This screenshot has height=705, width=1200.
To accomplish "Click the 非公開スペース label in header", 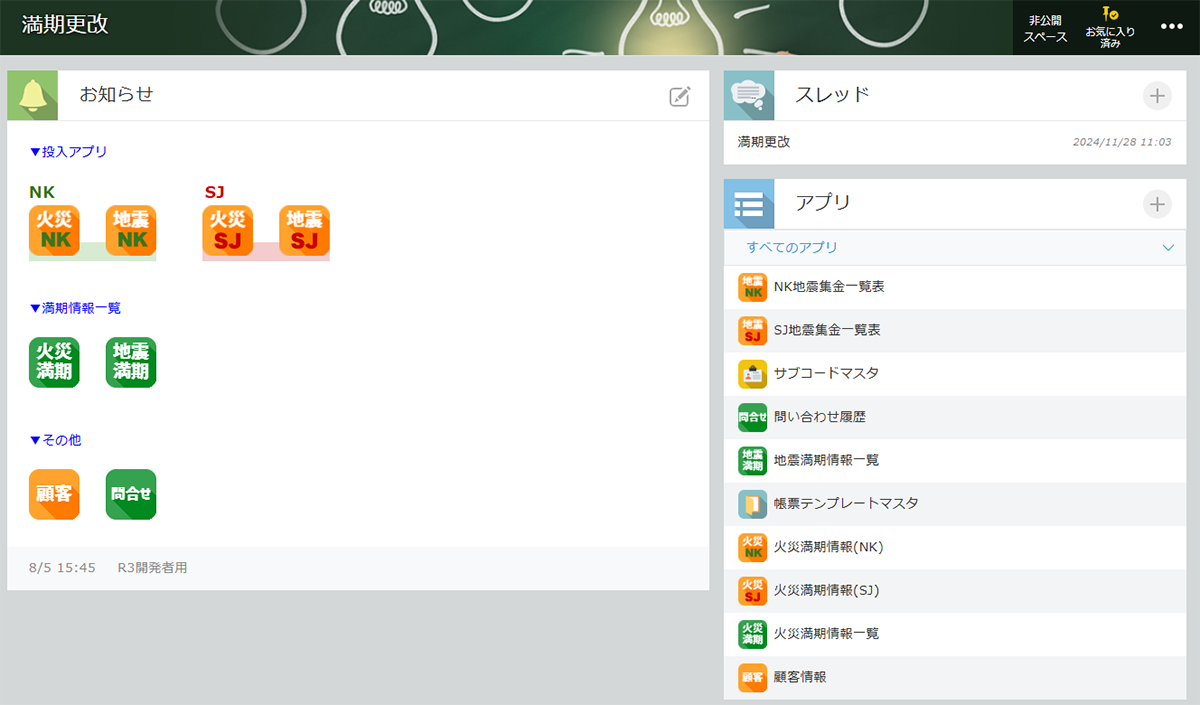I will [1045, 28].
